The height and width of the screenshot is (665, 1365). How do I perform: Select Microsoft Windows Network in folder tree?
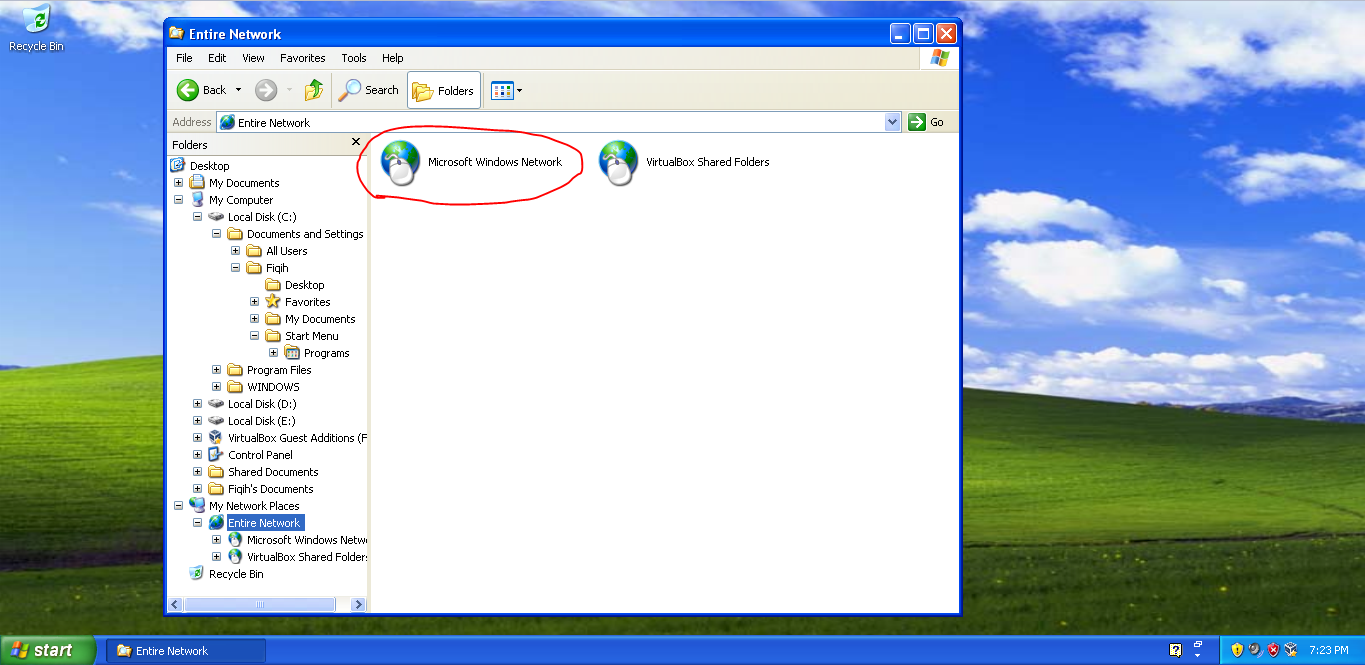[x=307, y=540]
